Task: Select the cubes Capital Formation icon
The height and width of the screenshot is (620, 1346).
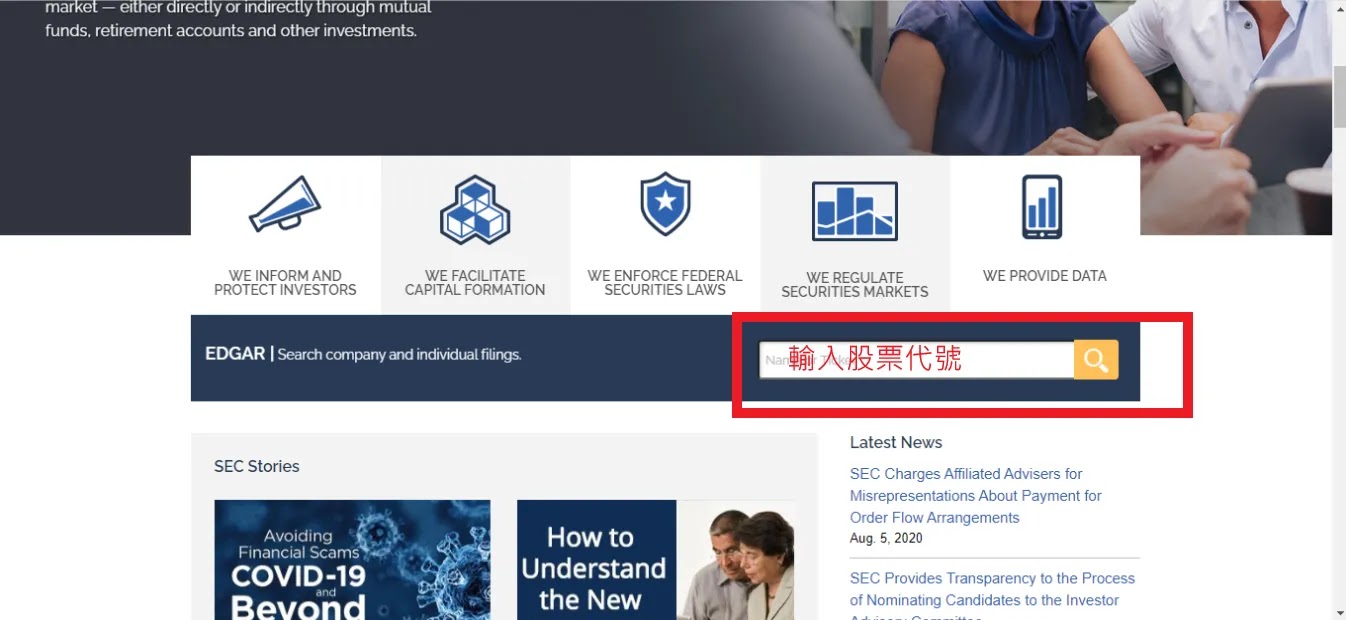Action: (x=475, y=210)
